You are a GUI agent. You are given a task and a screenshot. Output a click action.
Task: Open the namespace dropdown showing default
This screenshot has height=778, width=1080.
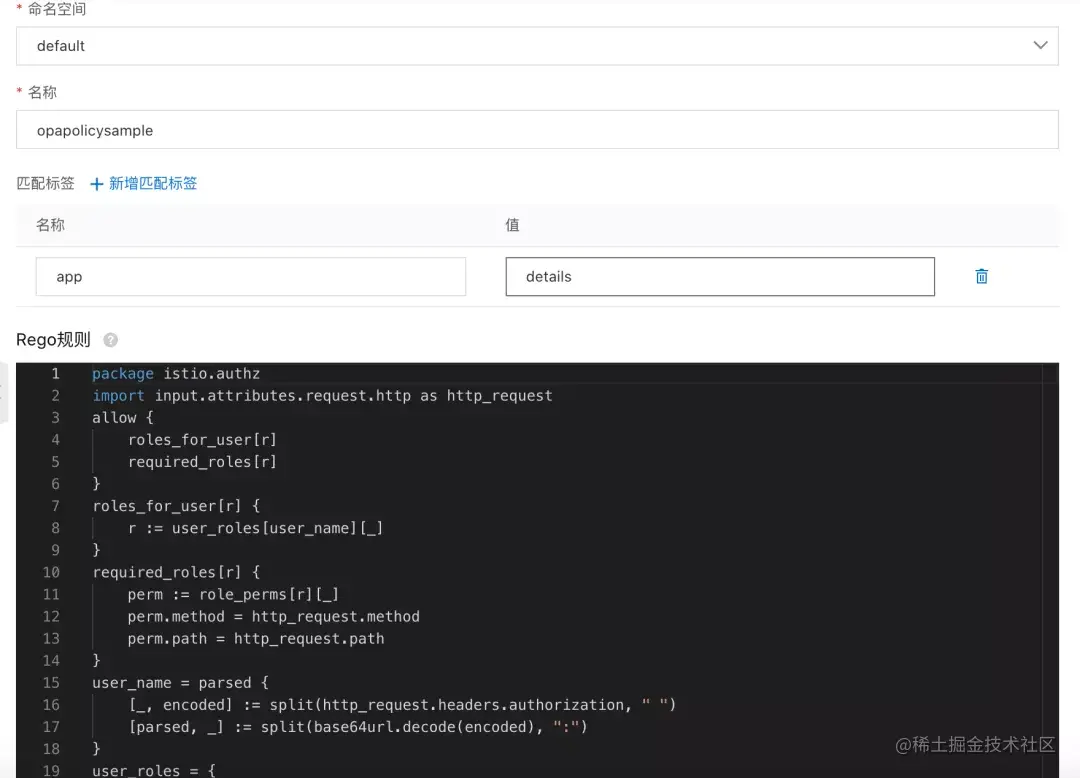[x=537, y=46]
